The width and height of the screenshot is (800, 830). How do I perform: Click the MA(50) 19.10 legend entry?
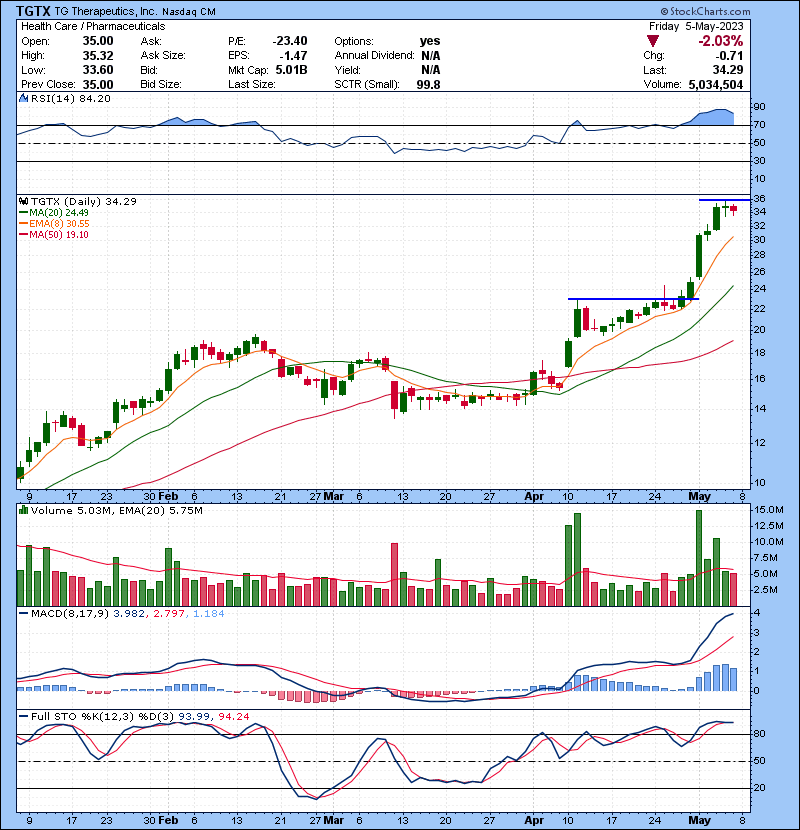point(58,234)
